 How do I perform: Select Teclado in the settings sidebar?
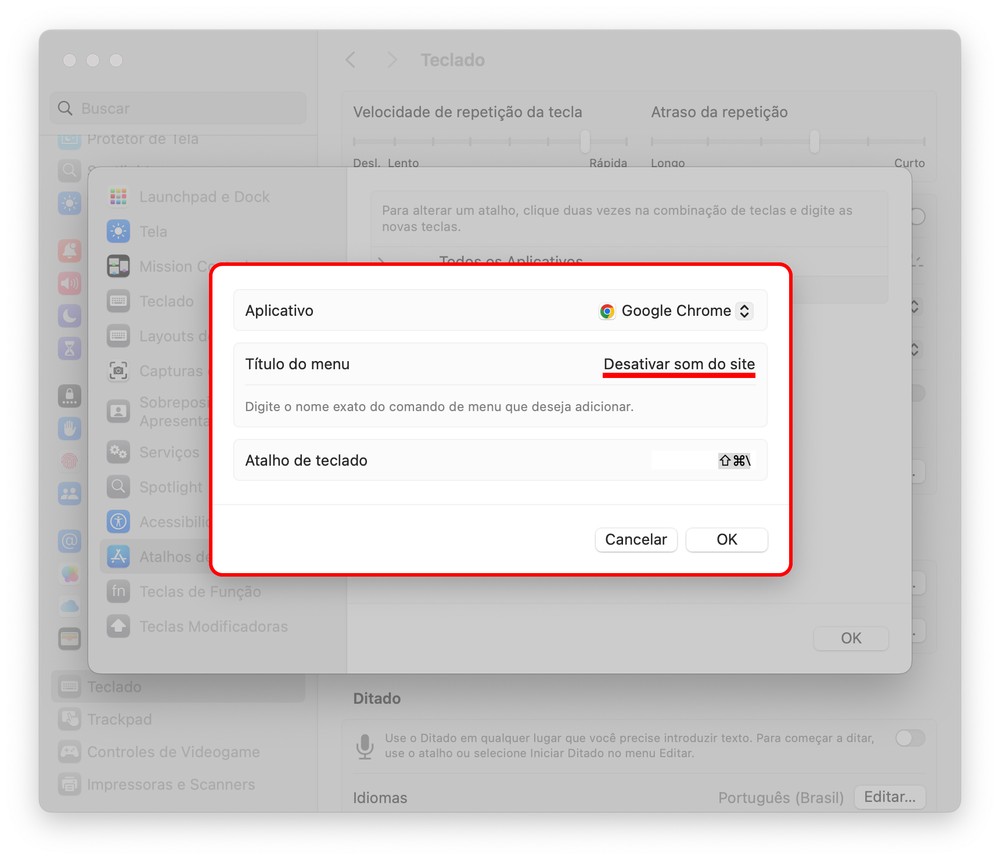tap(114, 687)
